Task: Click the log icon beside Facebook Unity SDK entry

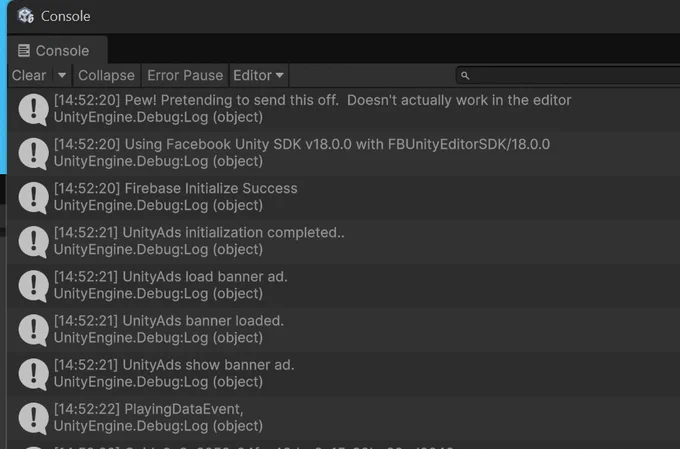Action: coord(33,154)
